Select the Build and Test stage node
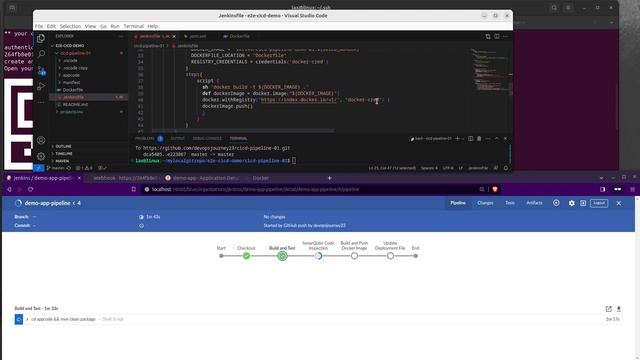640x360 pixels. [x=282, y=256]
